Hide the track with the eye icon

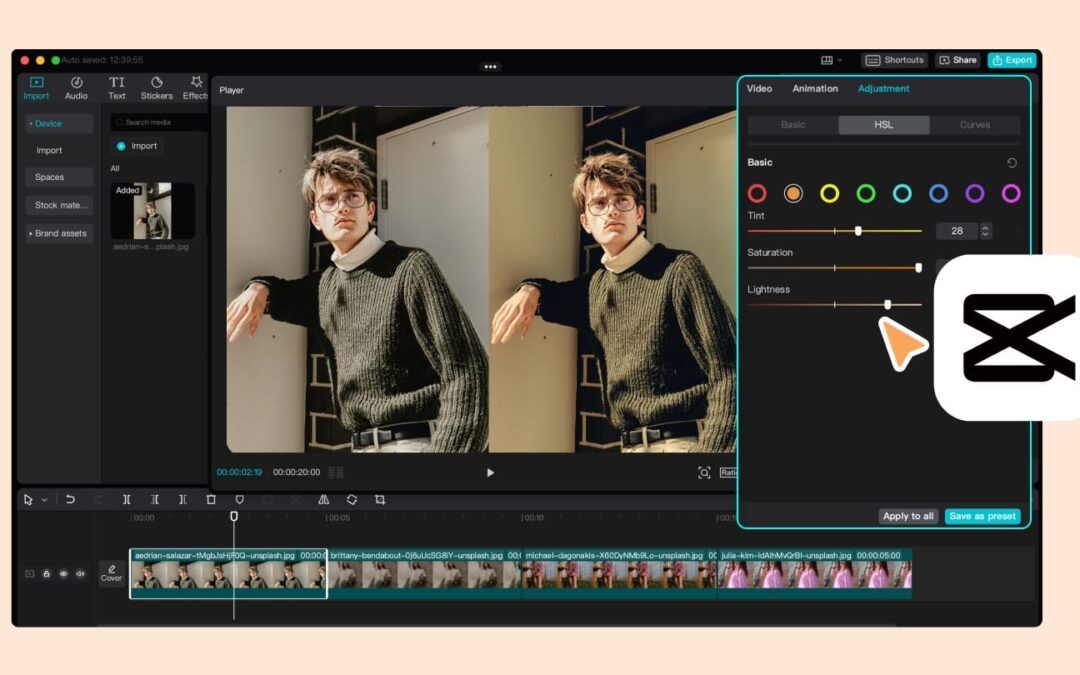click(63, 573)
